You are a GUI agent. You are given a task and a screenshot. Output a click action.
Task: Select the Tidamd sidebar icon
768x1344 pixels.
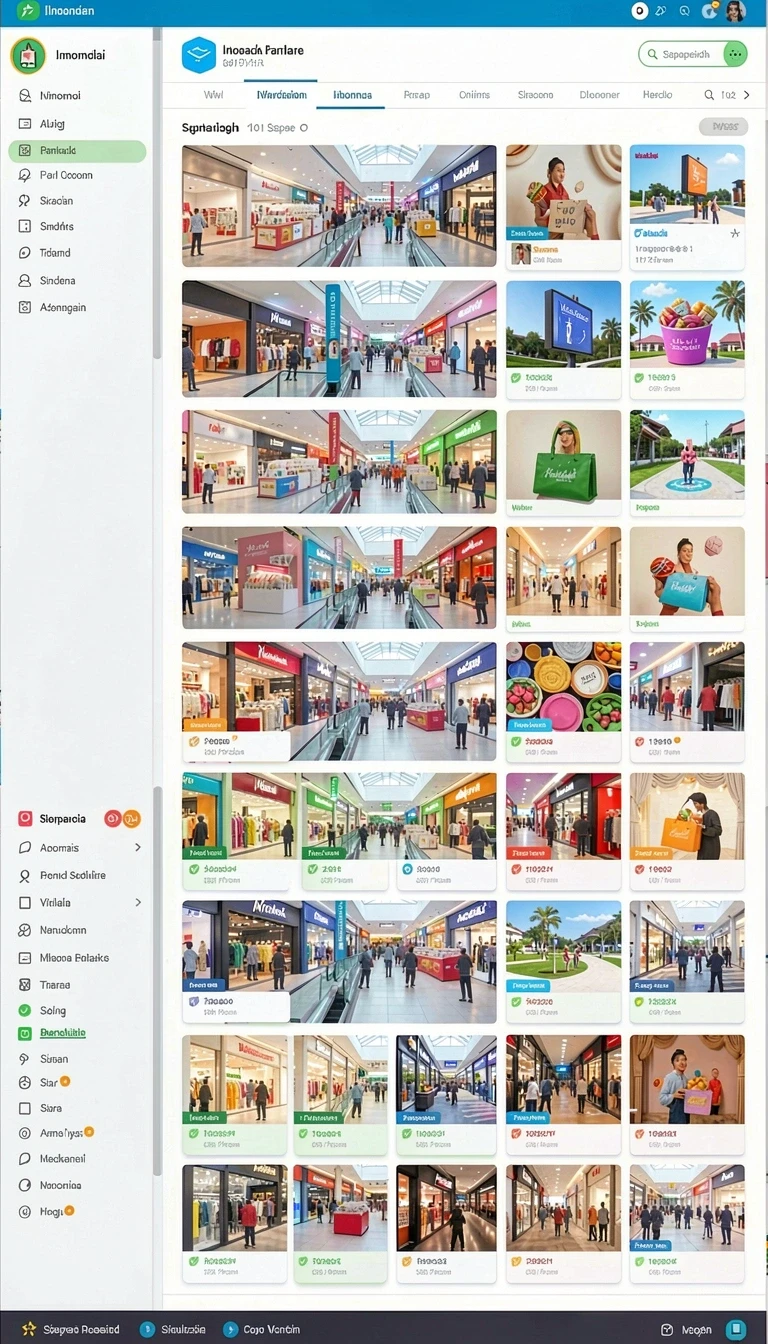pos(25,253)
